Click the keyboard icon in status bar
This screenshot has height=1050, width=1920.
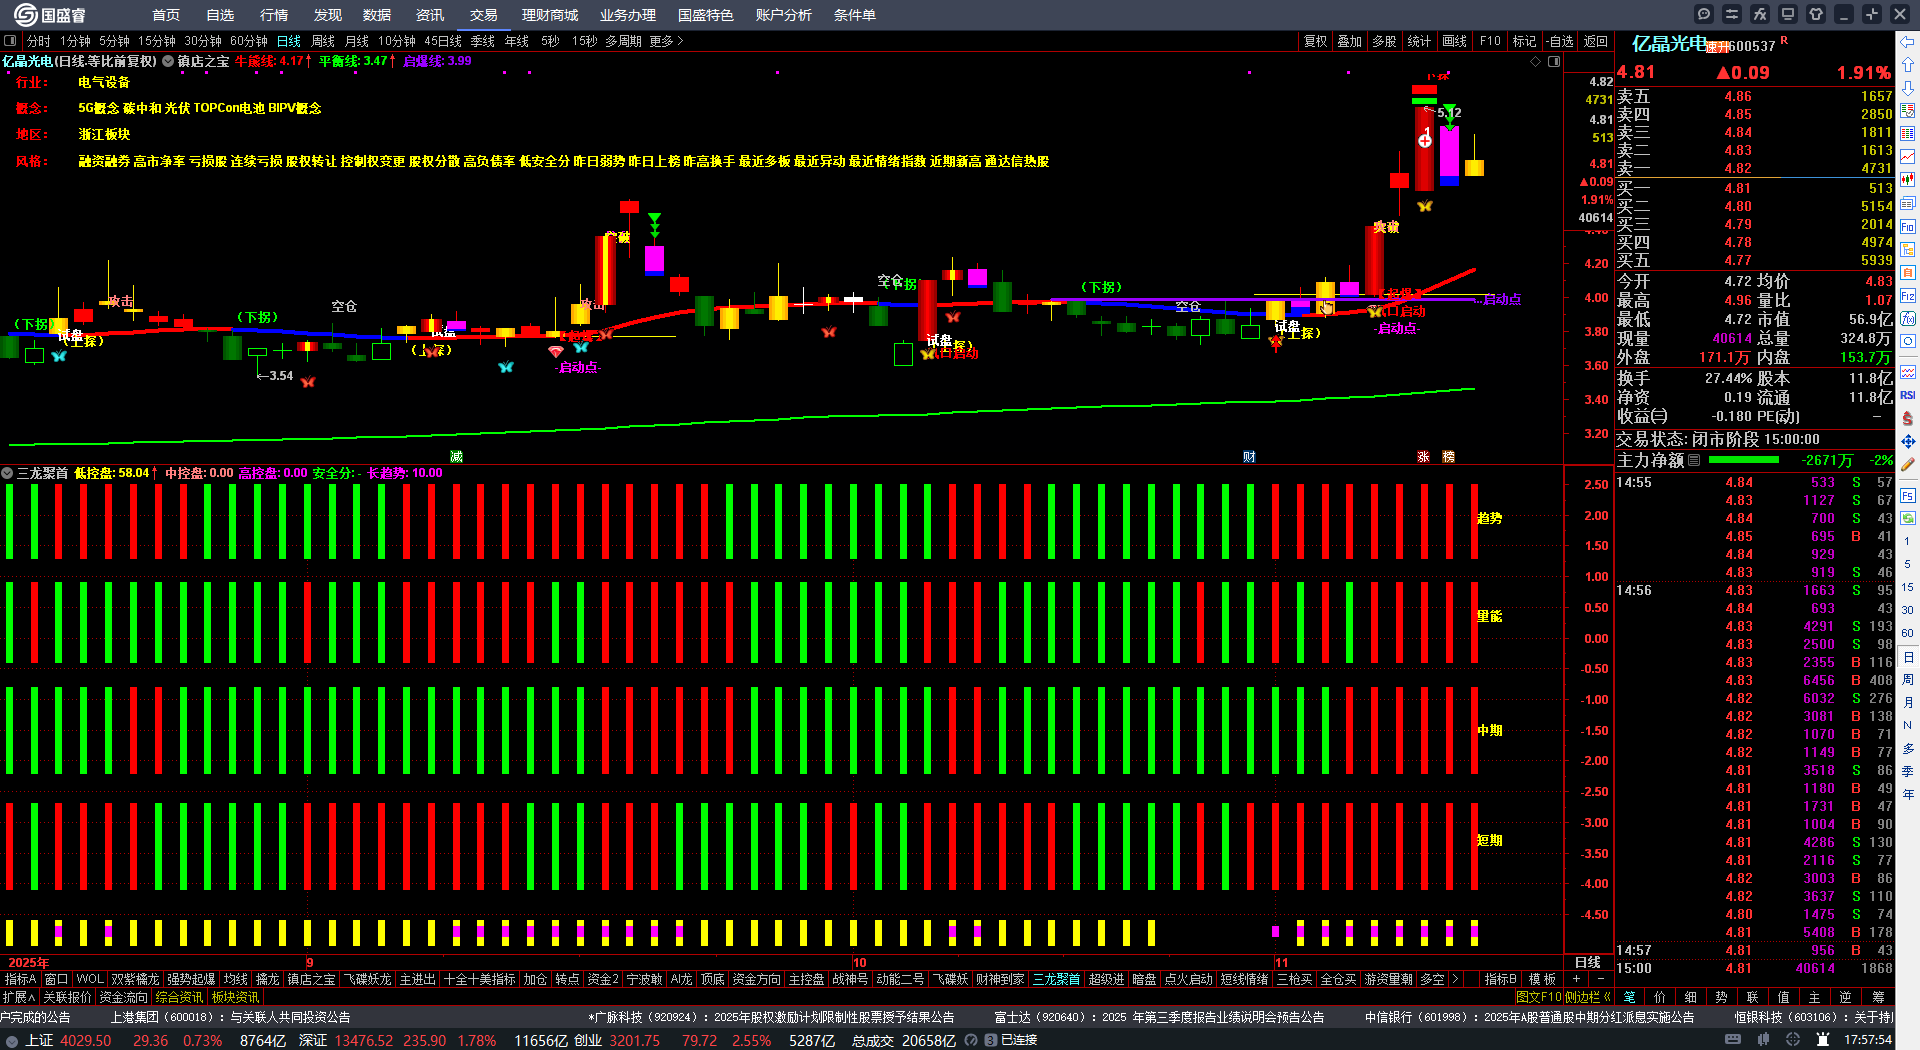1733,1040
